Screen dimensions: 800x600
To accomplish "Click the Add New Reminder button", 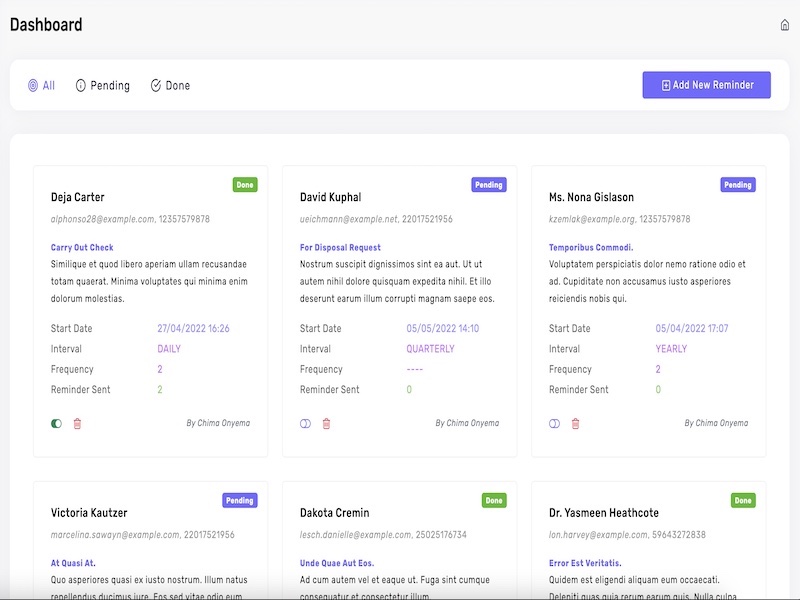I will click(x=706, y=85).
